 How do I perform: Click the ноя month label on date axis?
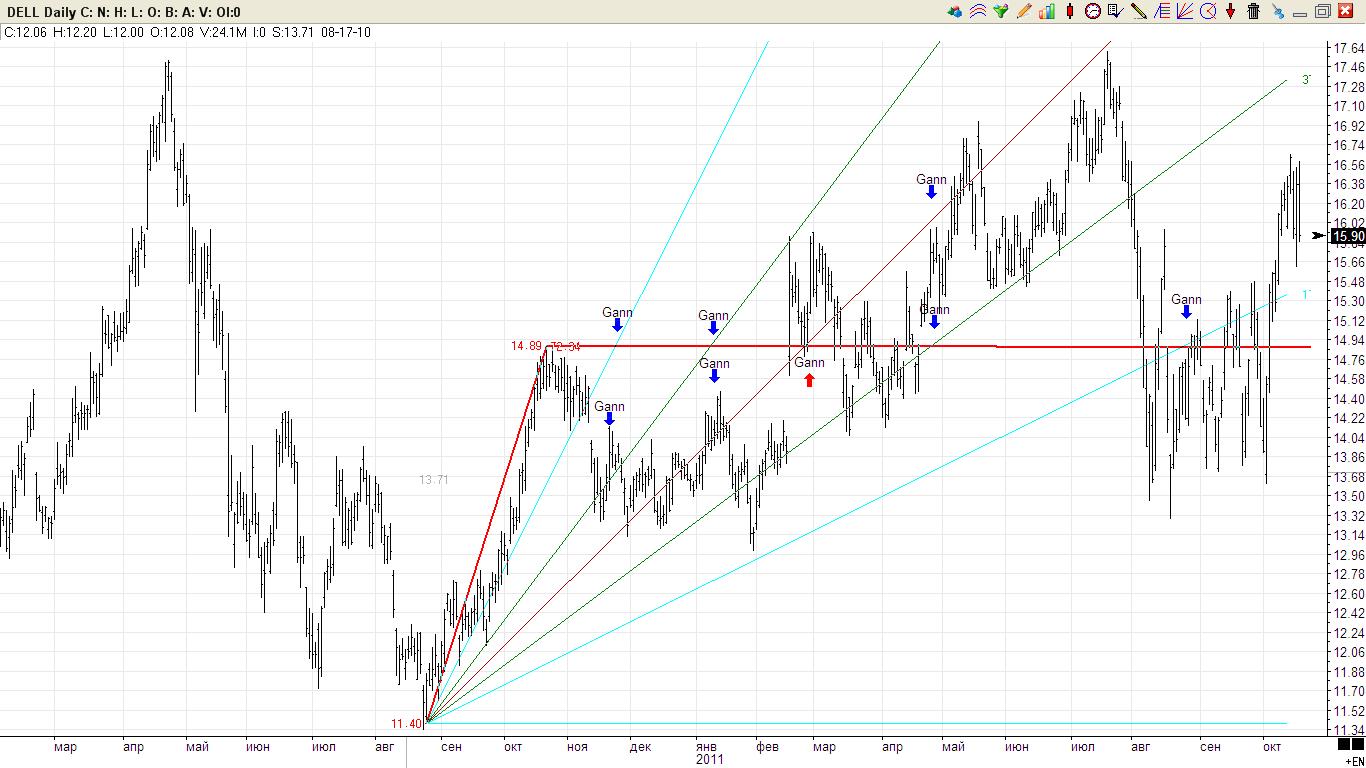pos(577,746)
